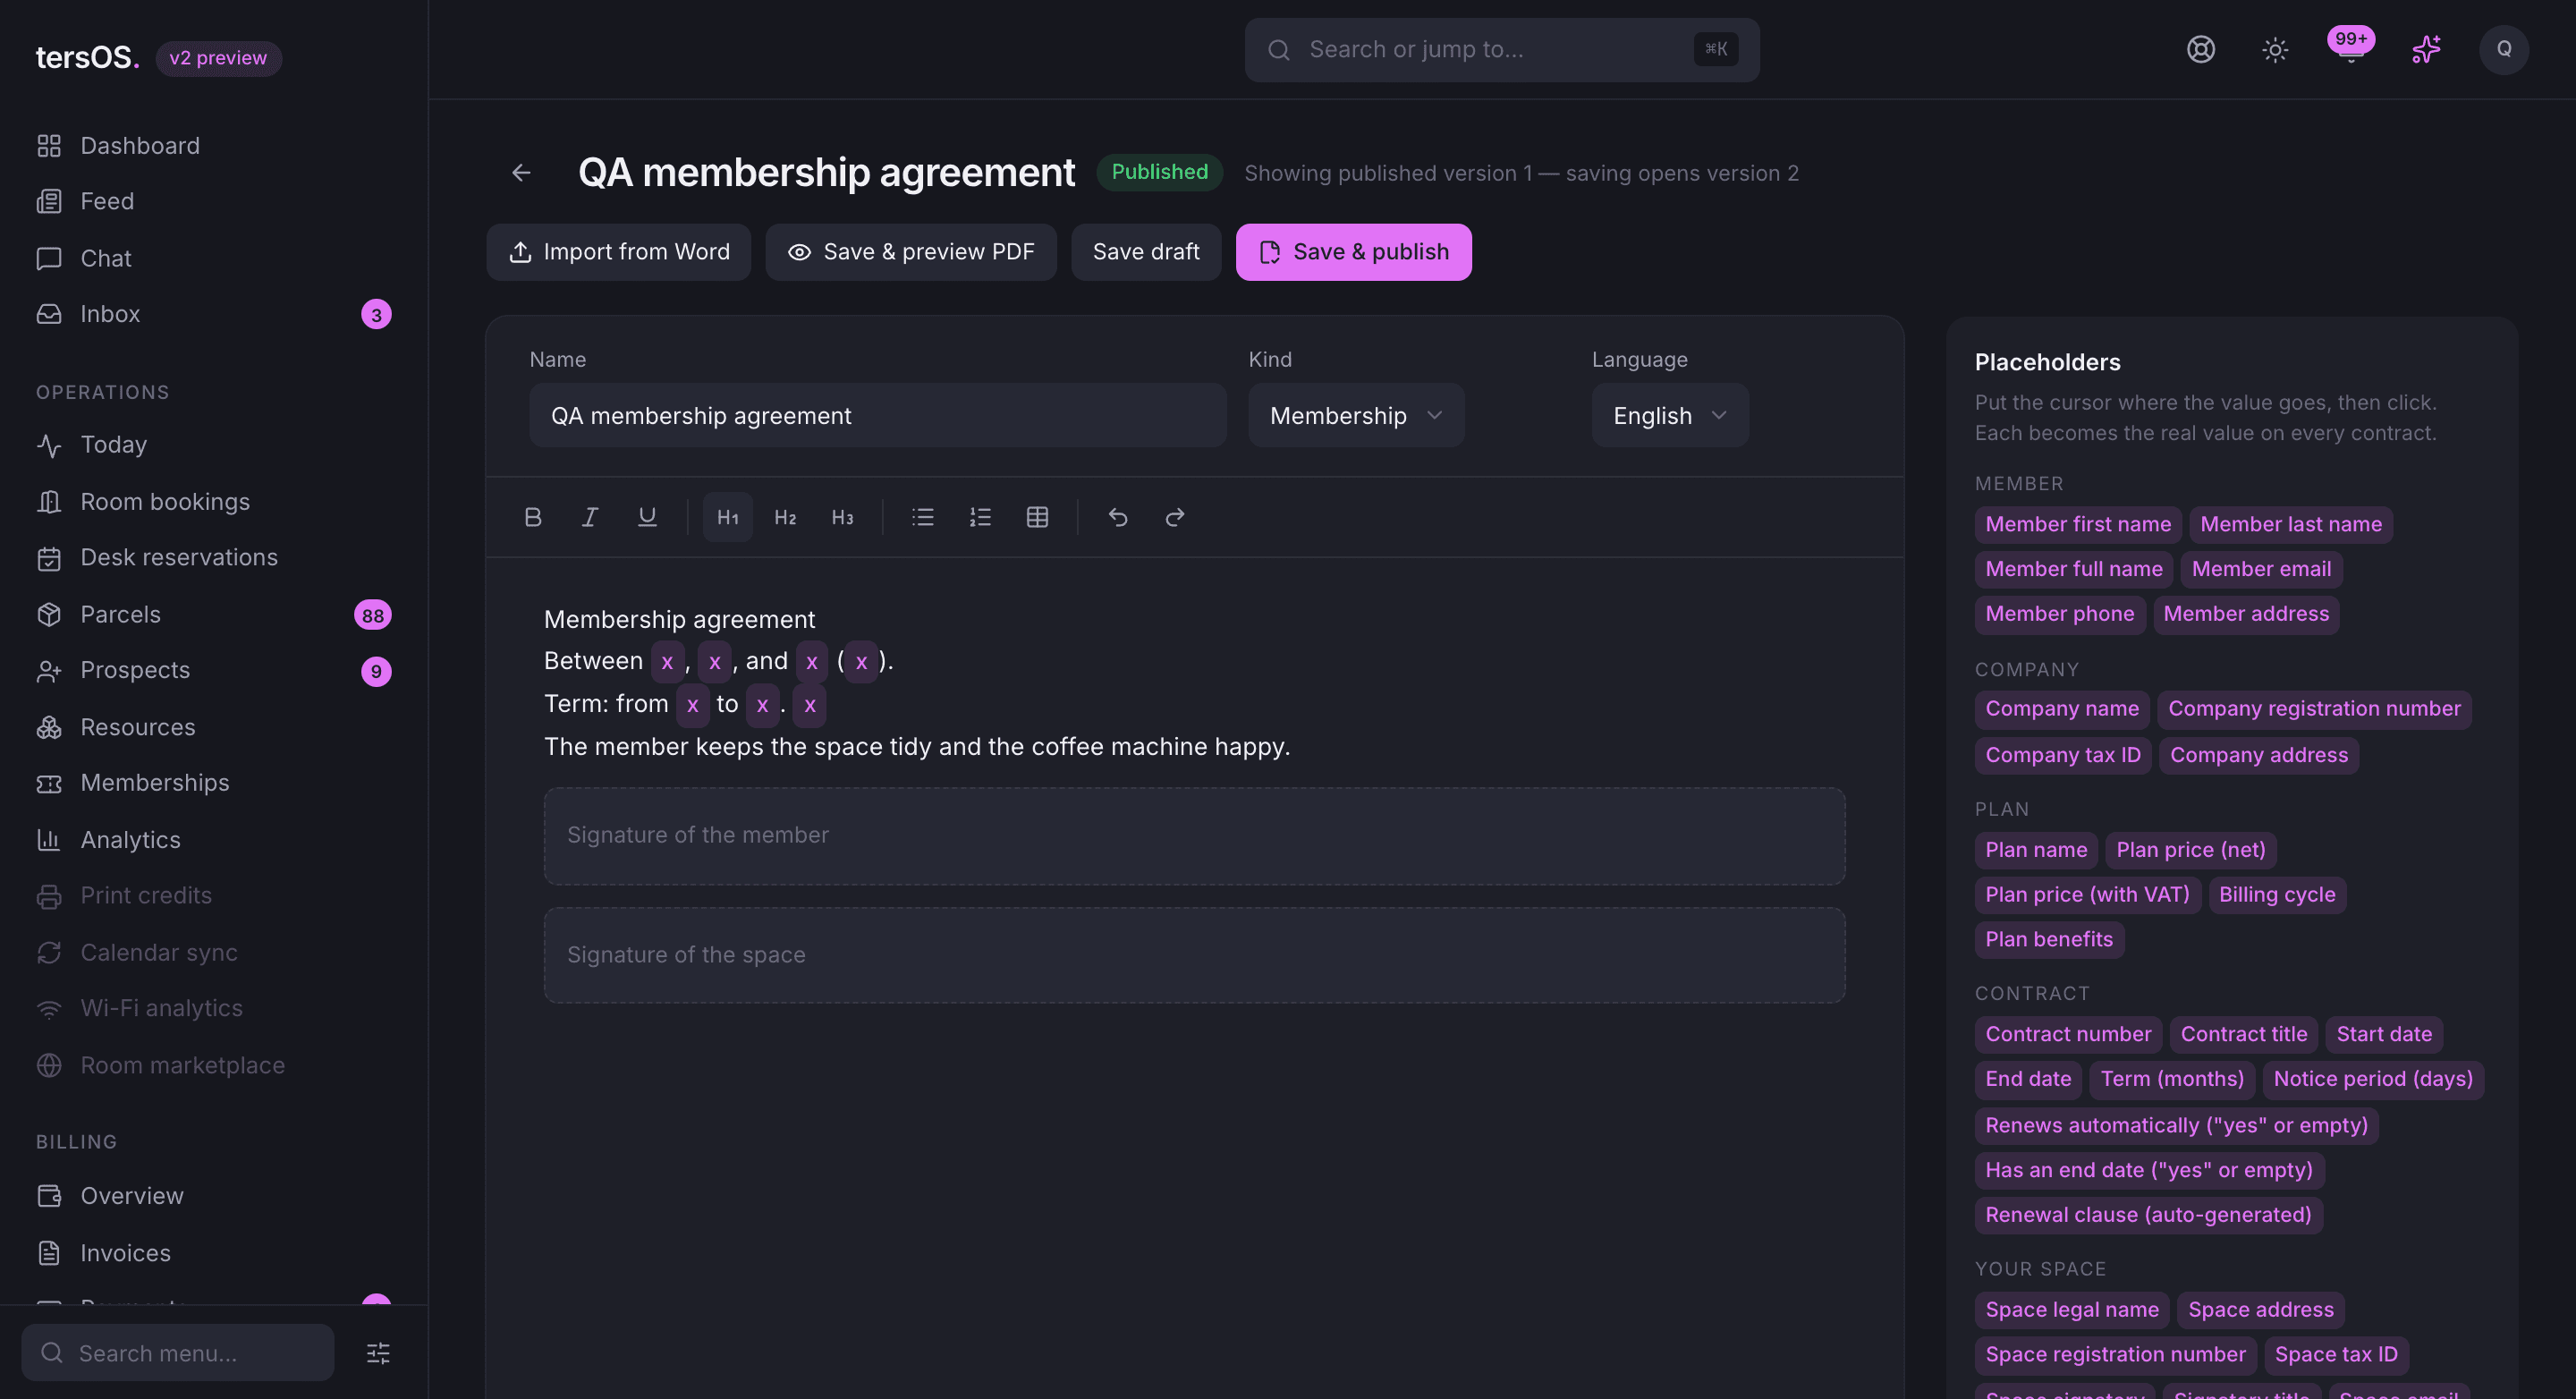The image size is (2576, 1399).
Task: Insert a bulleted list
Action: coord(922,517)
